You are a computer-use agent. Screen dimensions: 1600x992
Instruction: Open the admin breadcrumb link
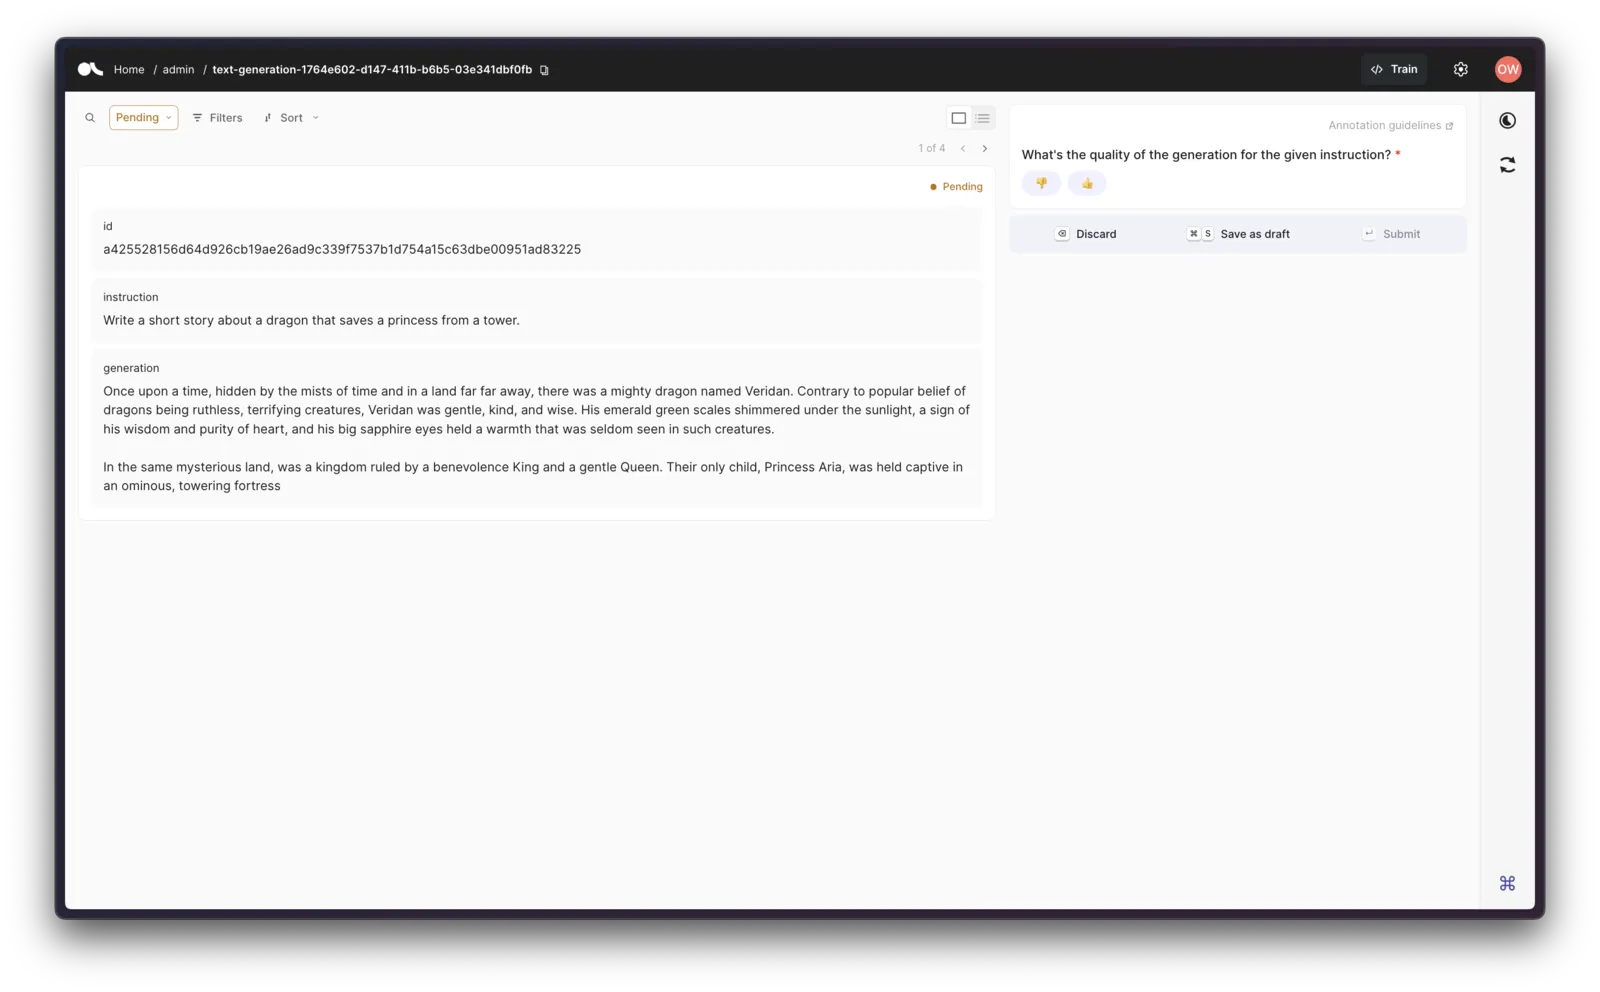178,70
